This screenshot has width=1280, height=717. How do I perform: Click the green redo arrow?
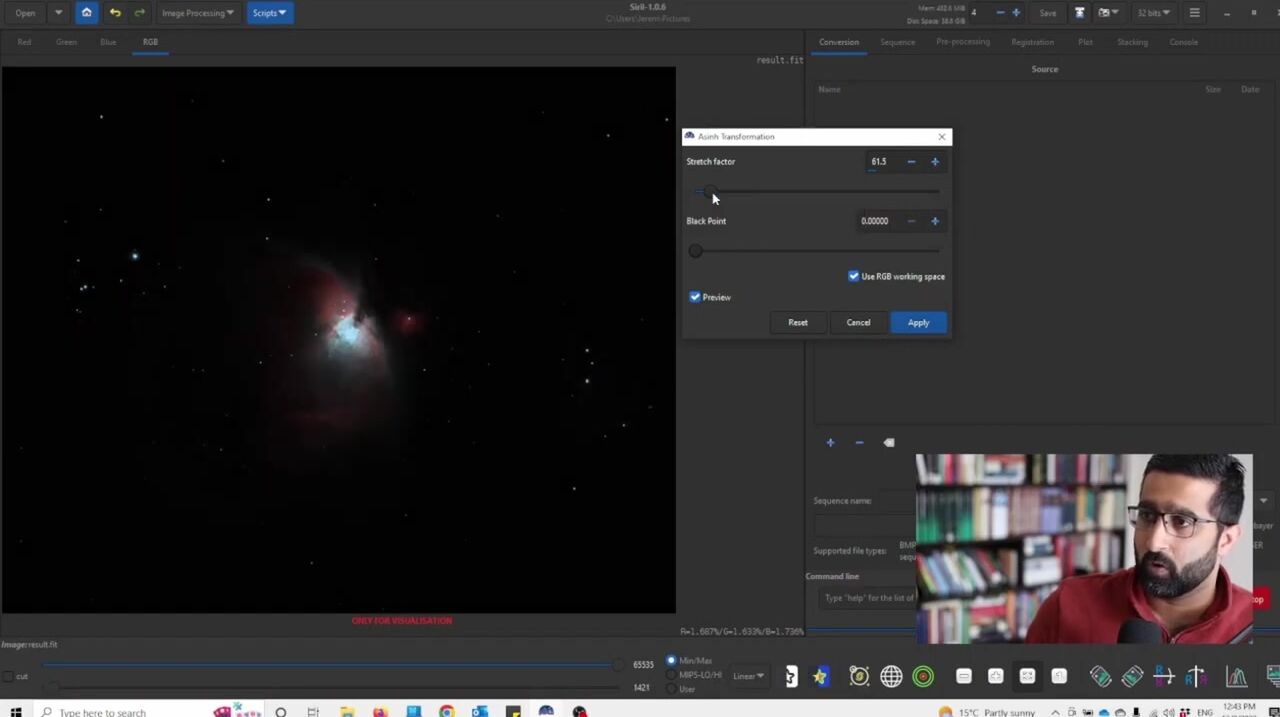[139, 13]
